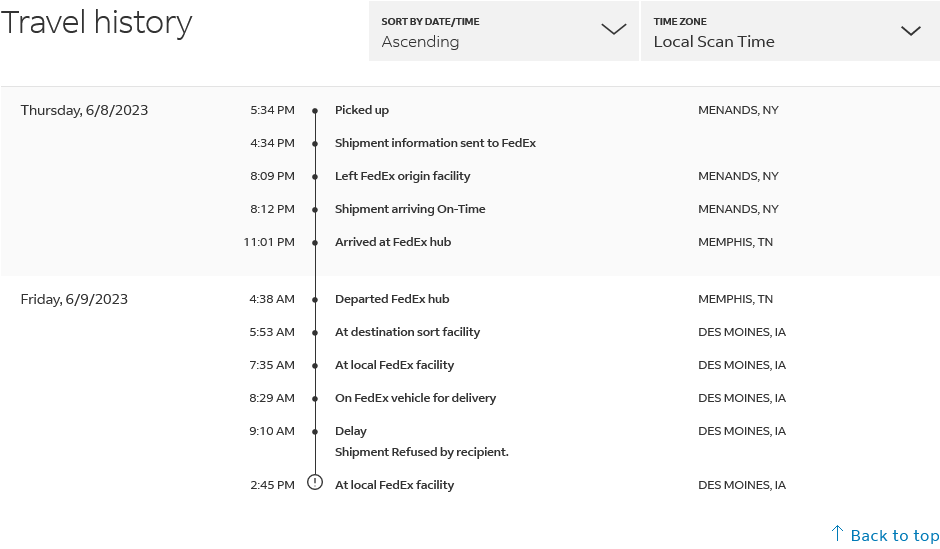Open the Sort by Date/Time dropdown
The image size is (940, 549).
[503, 31]
